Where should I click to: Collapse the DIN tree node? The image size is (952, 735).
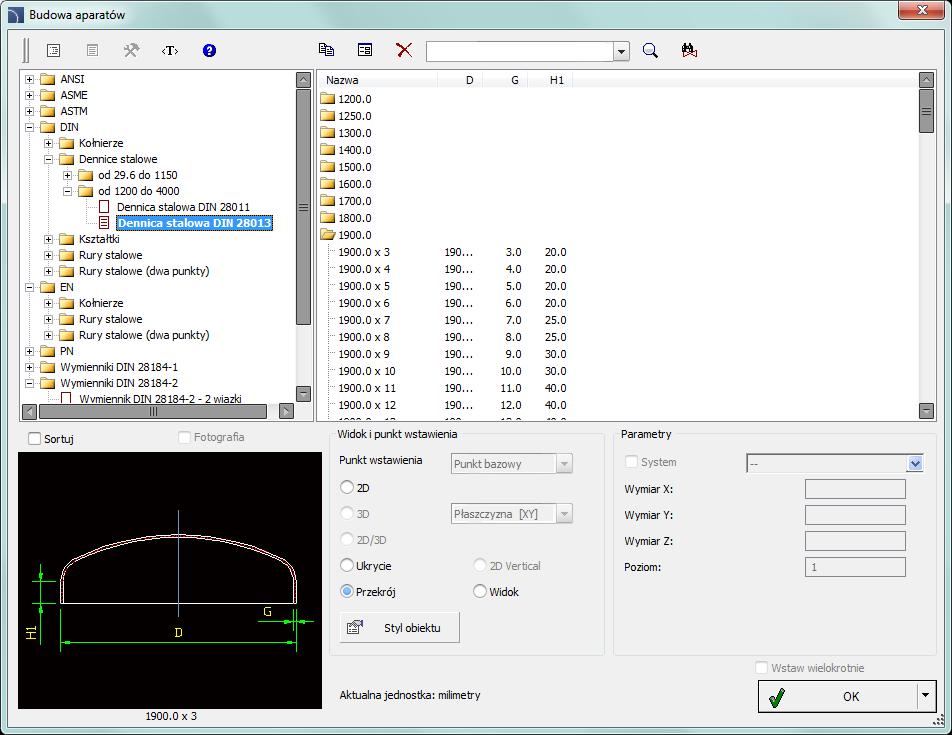[29, 127]
